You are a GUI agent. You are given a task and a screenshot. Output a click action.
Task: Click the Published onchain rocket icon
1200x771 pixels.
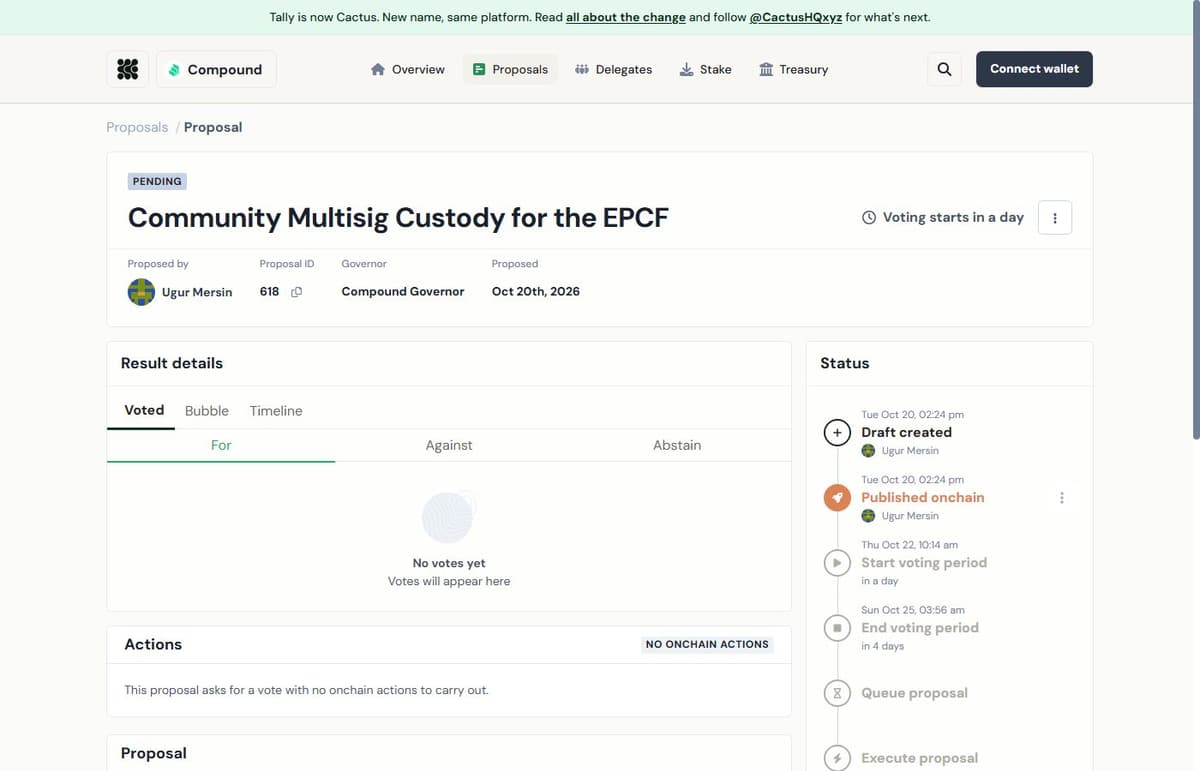(x=837, y=497)
